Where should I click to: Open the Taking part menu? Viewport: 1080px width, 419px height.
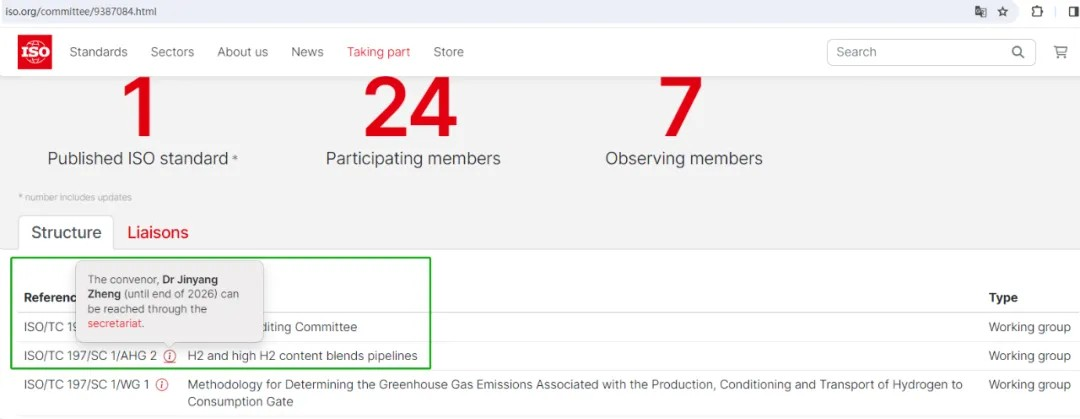pyautogui.click(x=378, y=52)
